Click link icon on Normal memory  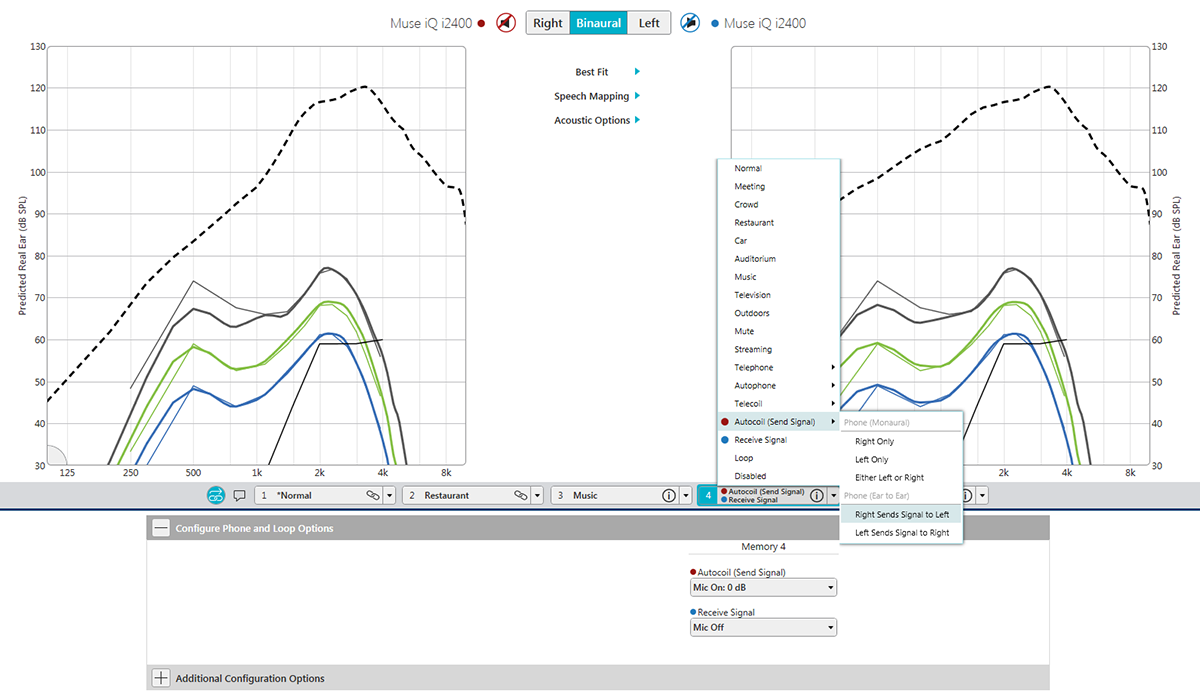[373, 495]
